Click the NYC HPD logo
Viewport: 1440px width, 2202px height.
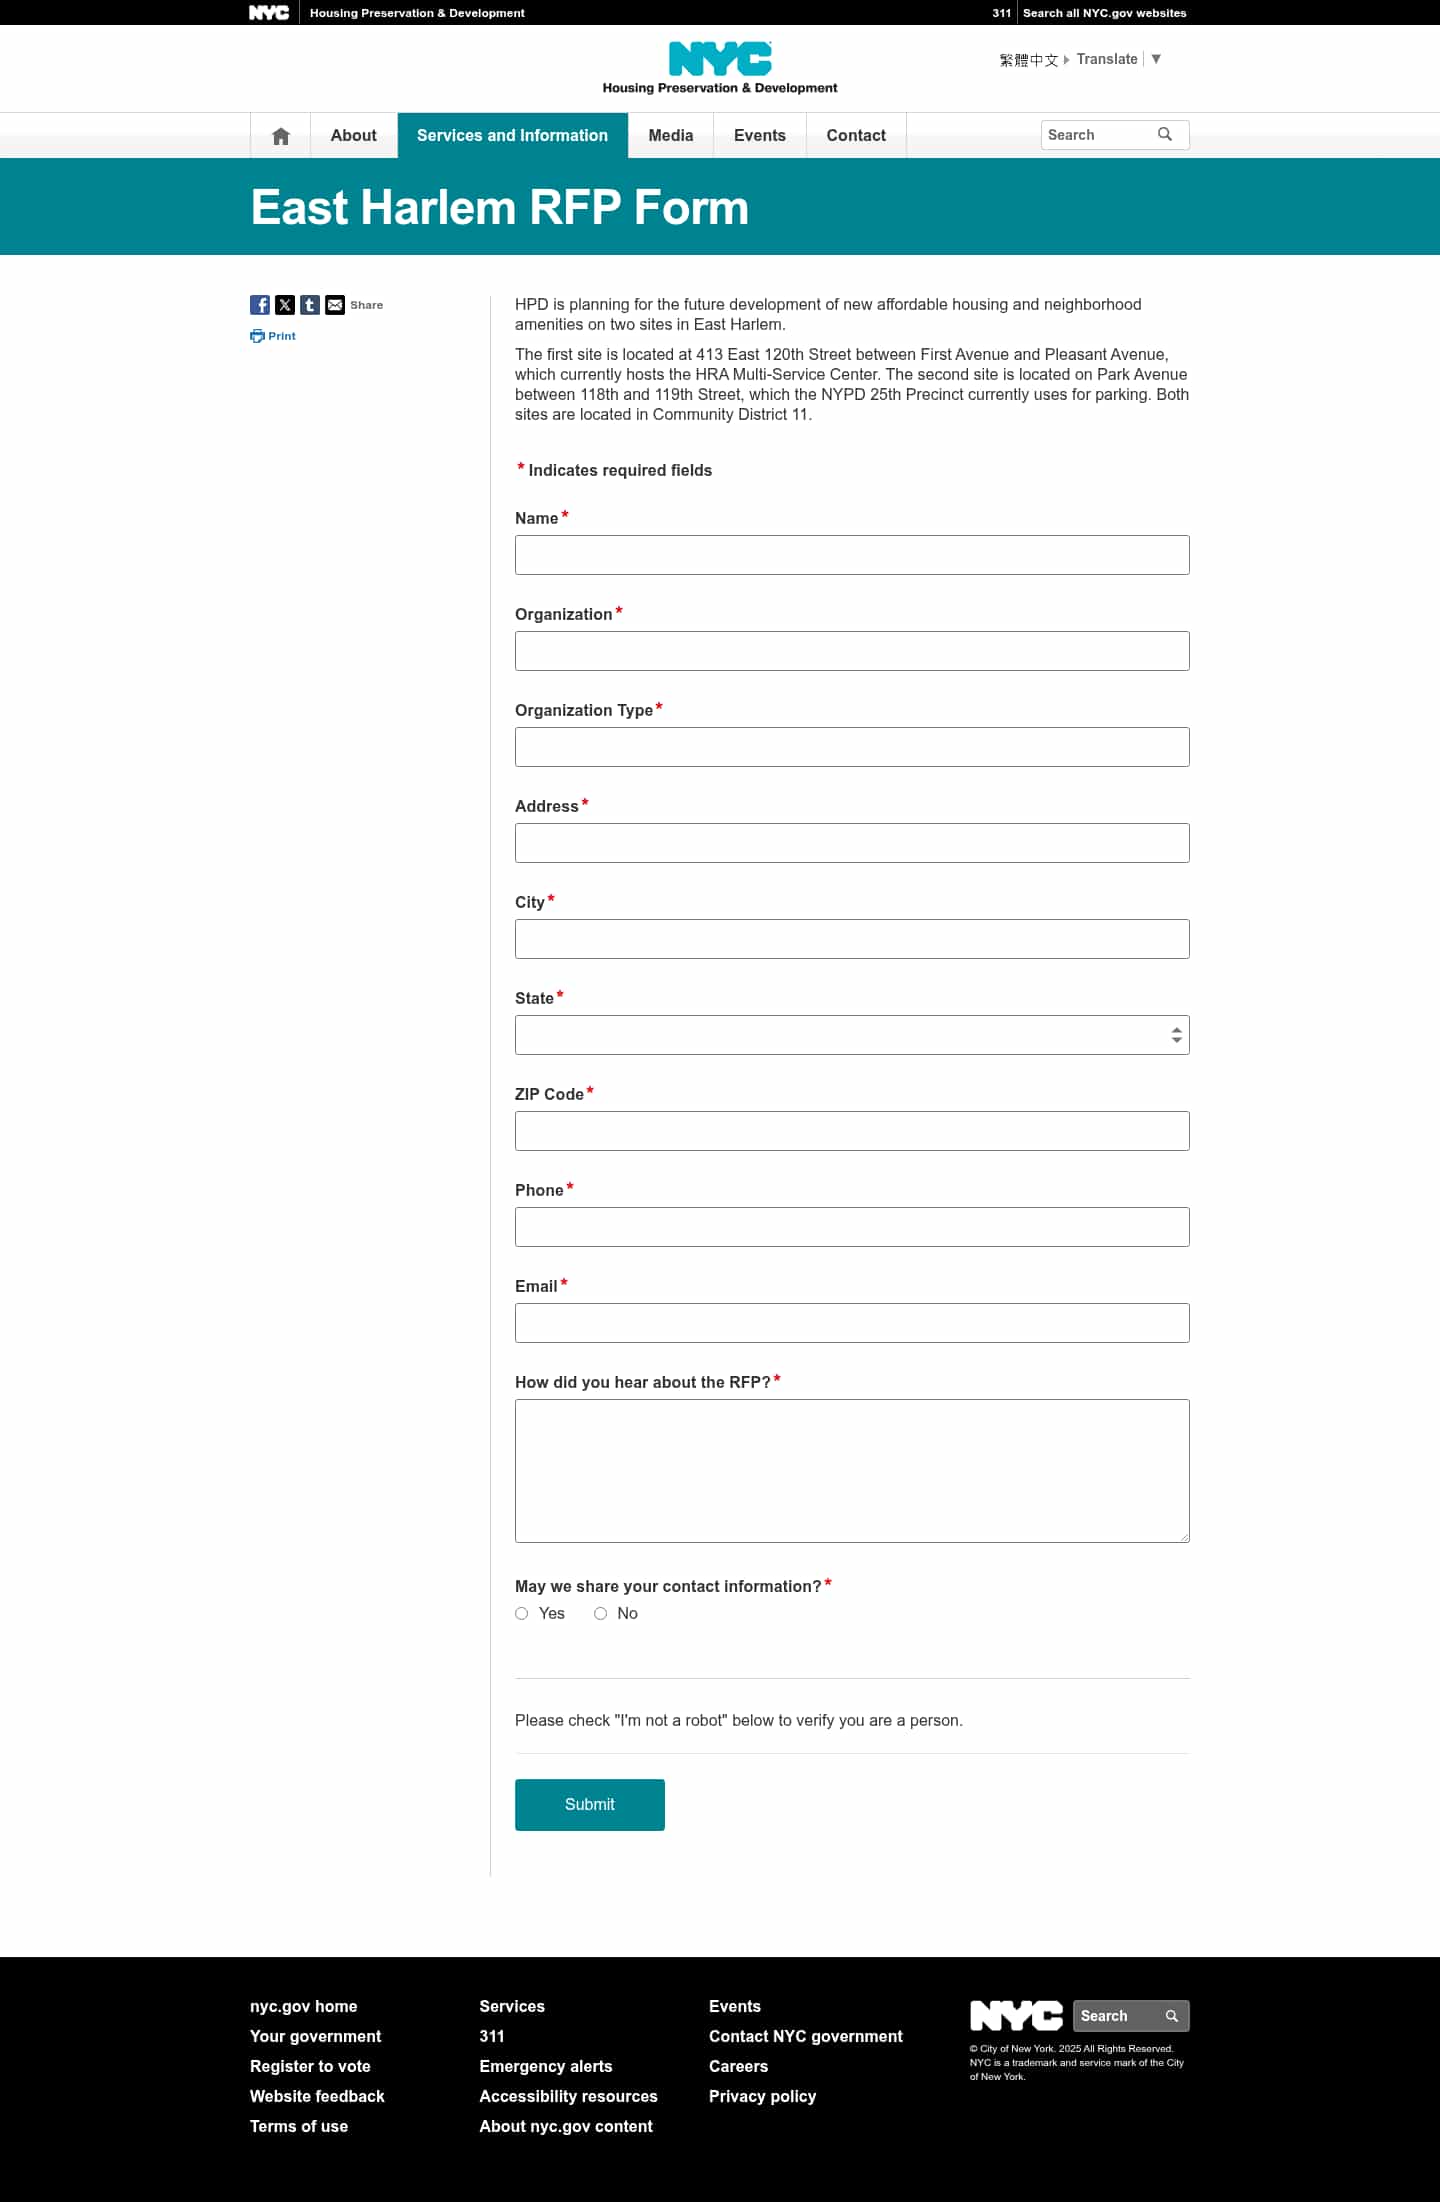tap(720, 66)
